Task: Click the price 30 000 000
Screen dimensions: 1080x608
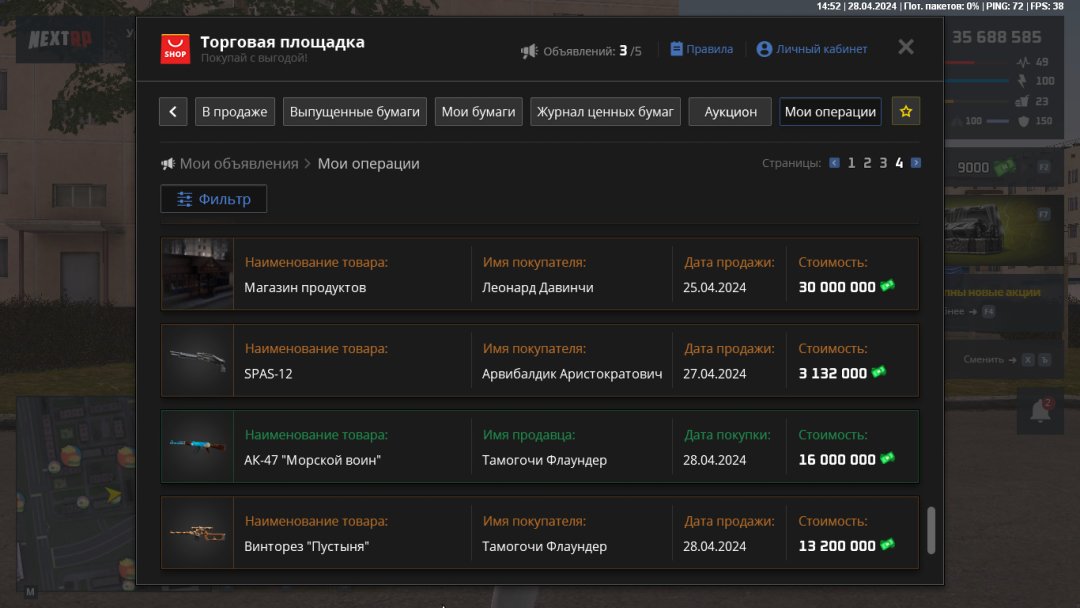Action: (x=837, y=287)
